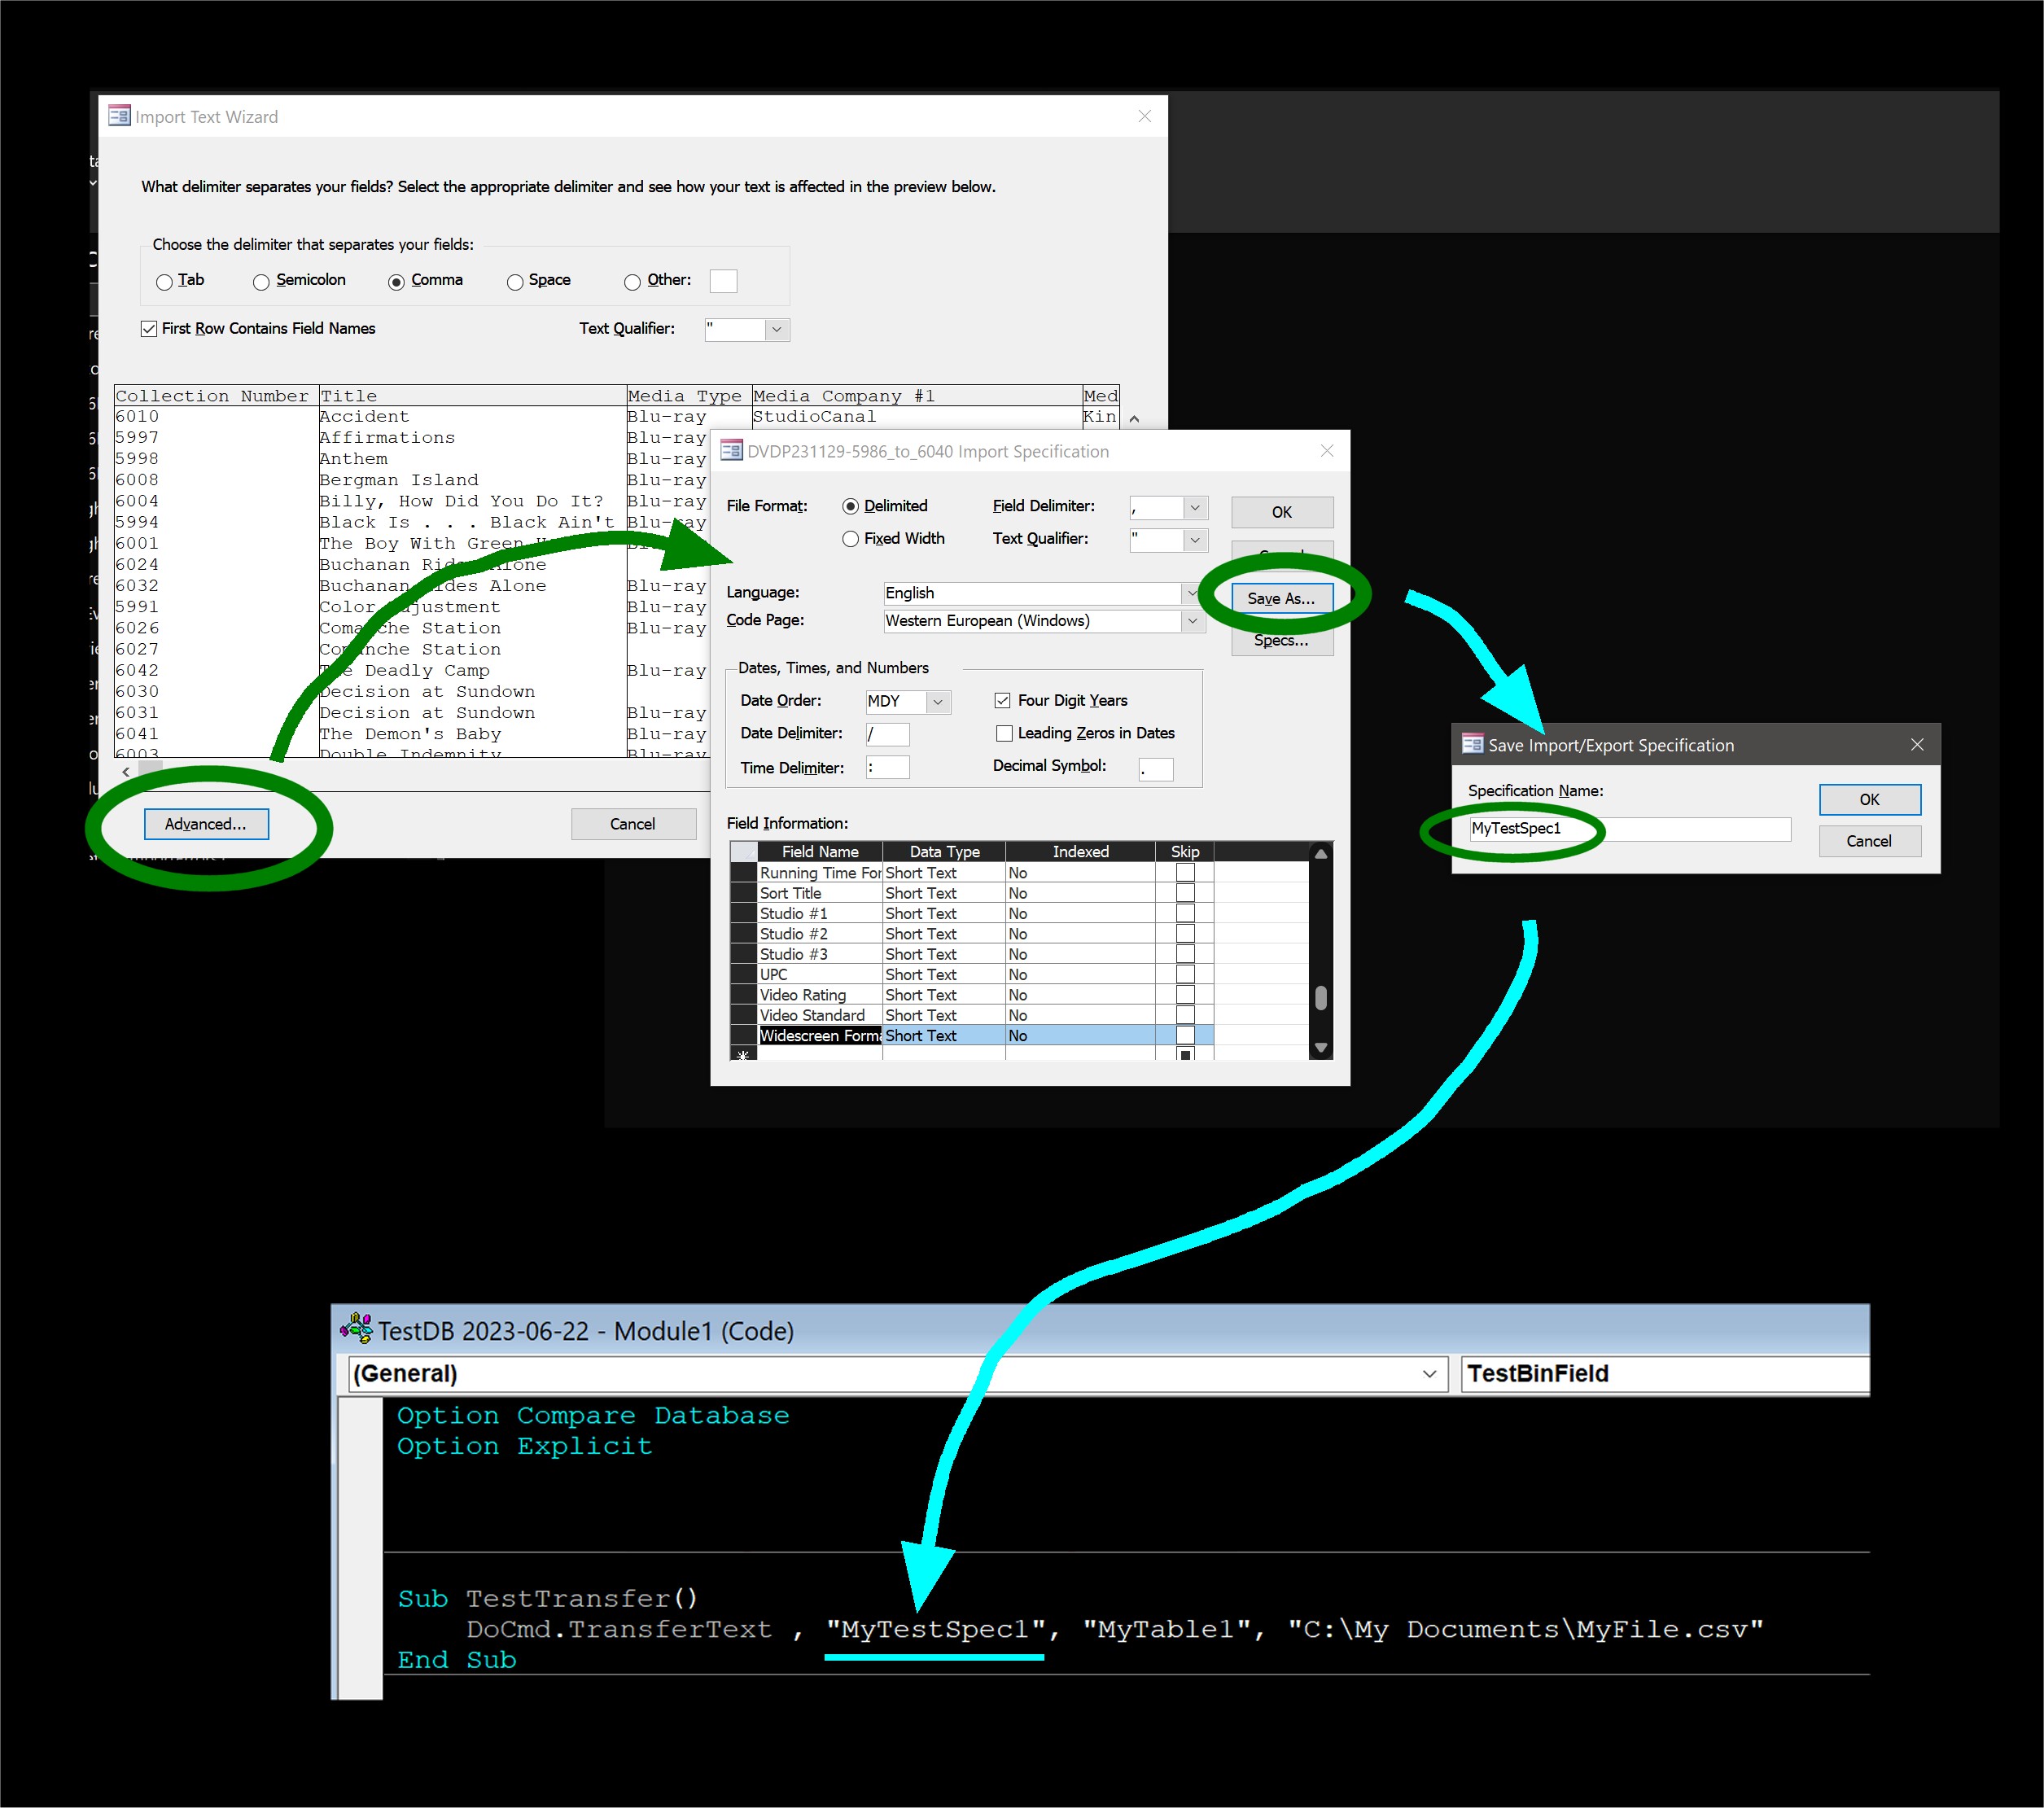Click the Import Text Wizard title icon
2044x1808 pixels.
click(x=119, y=116)
